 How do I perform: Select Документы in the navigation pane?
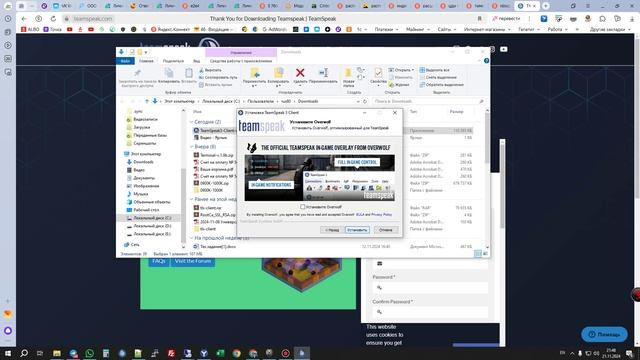coord(141,178)
